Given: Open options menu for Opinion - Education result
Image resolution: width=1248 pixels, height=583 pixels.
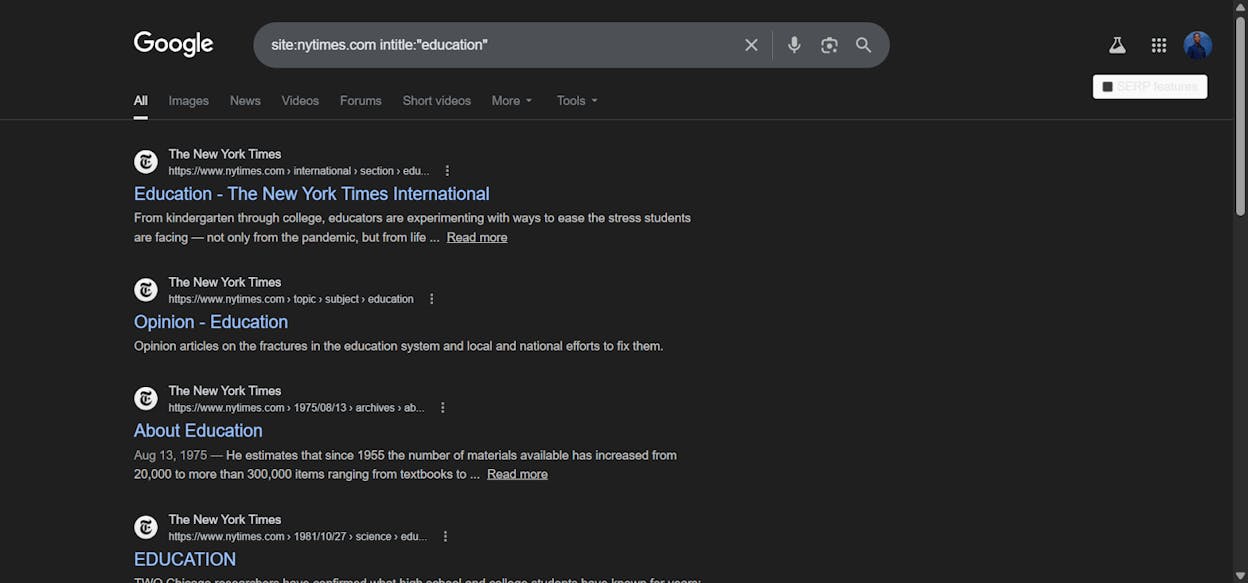Looking at the screenshot, I should pos(432,299).
